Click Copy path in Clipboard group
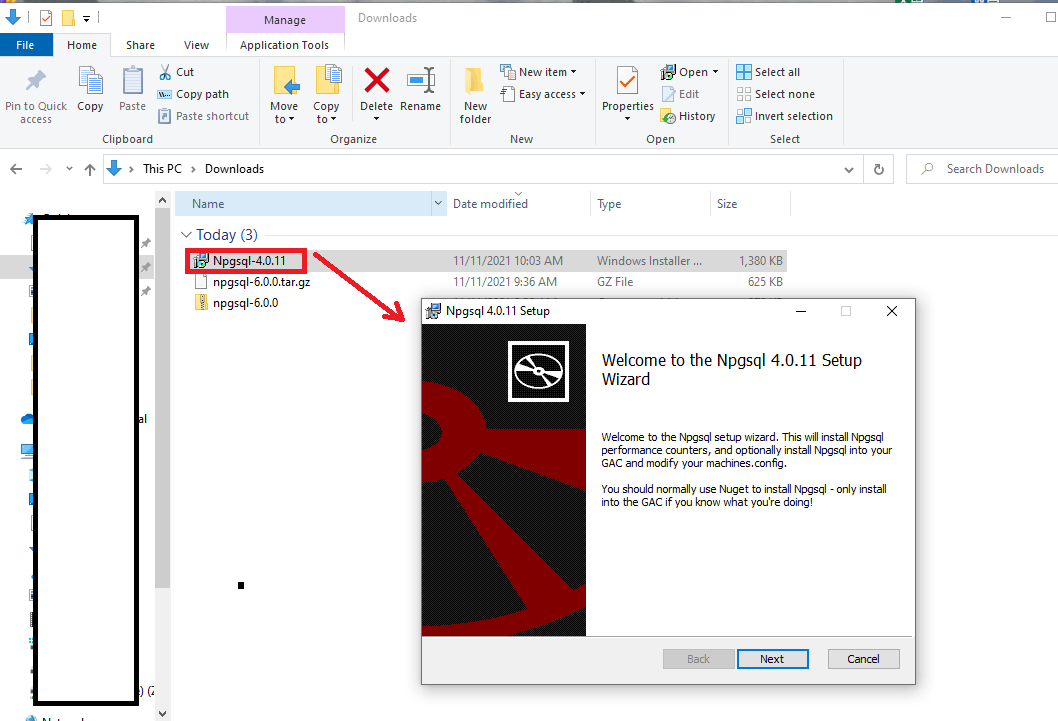Image resolution: width=1058 pixels, height=721 pixels. point(193,94)
